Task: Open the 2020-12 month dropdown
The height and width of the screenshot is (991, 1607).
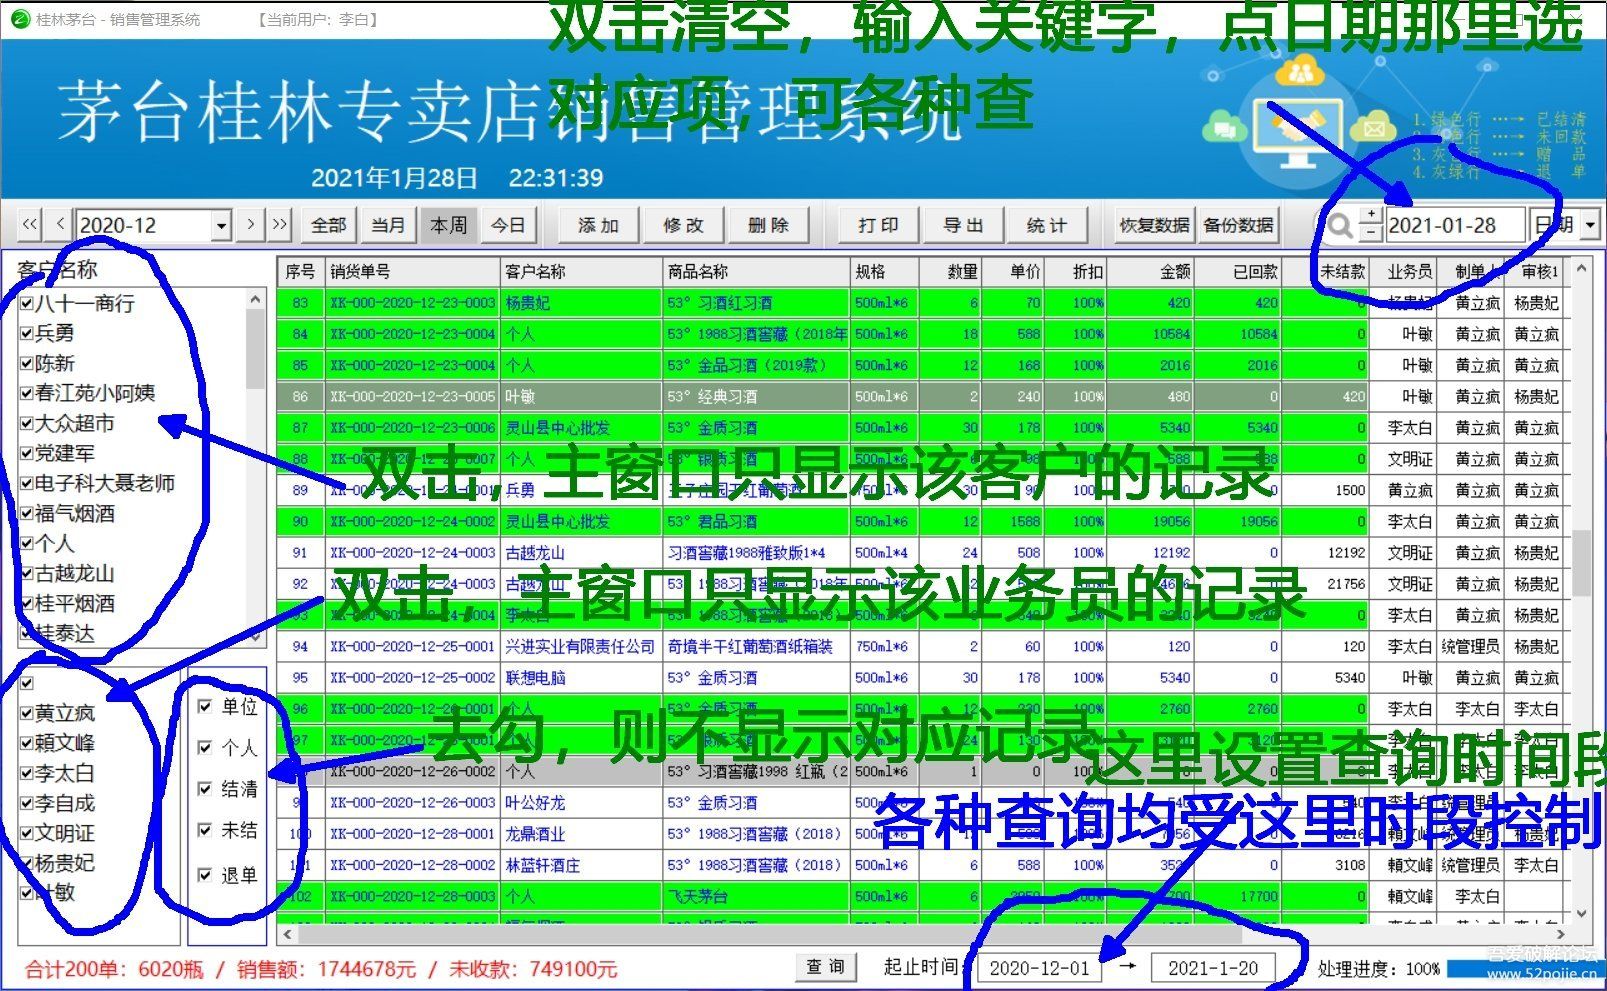Action: pyautogui.click(x=222, y=226)
